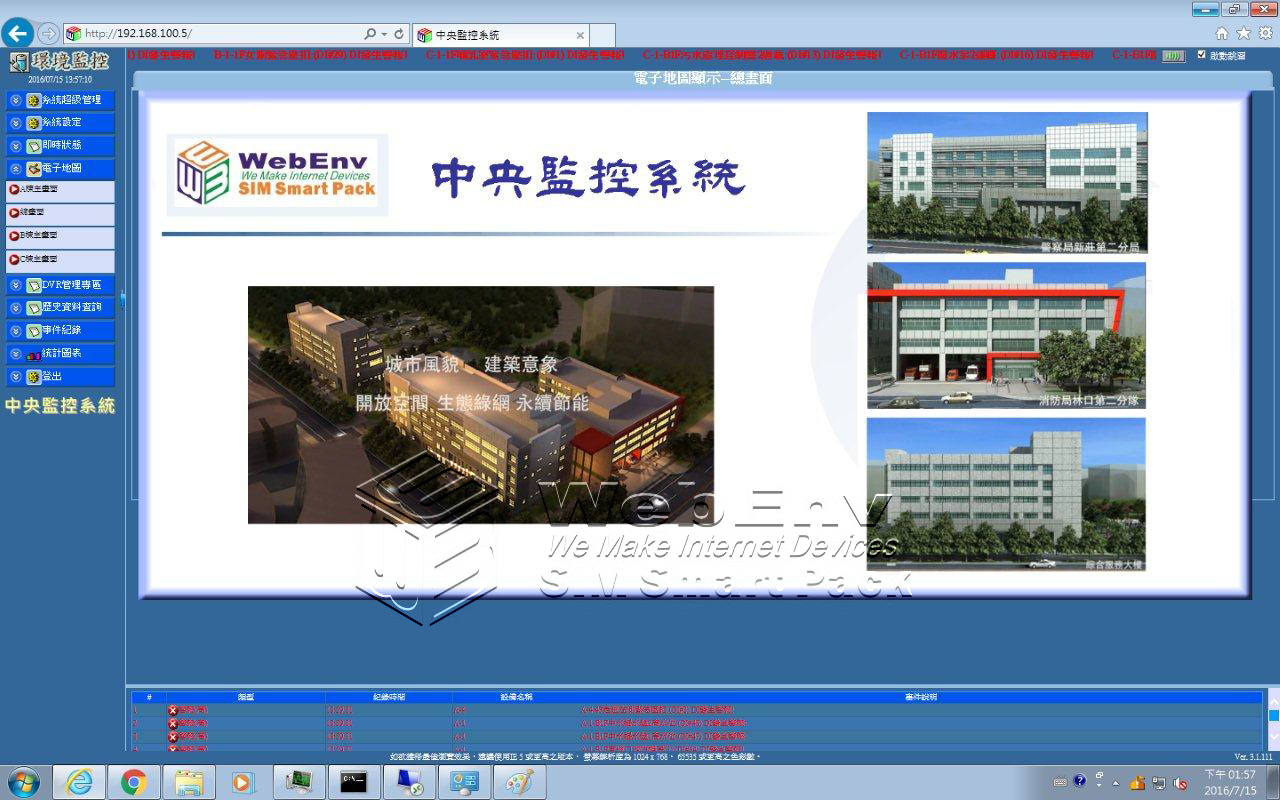Expand the 即時狀態 chevron
The height and width of the screenshot is (800, 1280).
(15, 146)
